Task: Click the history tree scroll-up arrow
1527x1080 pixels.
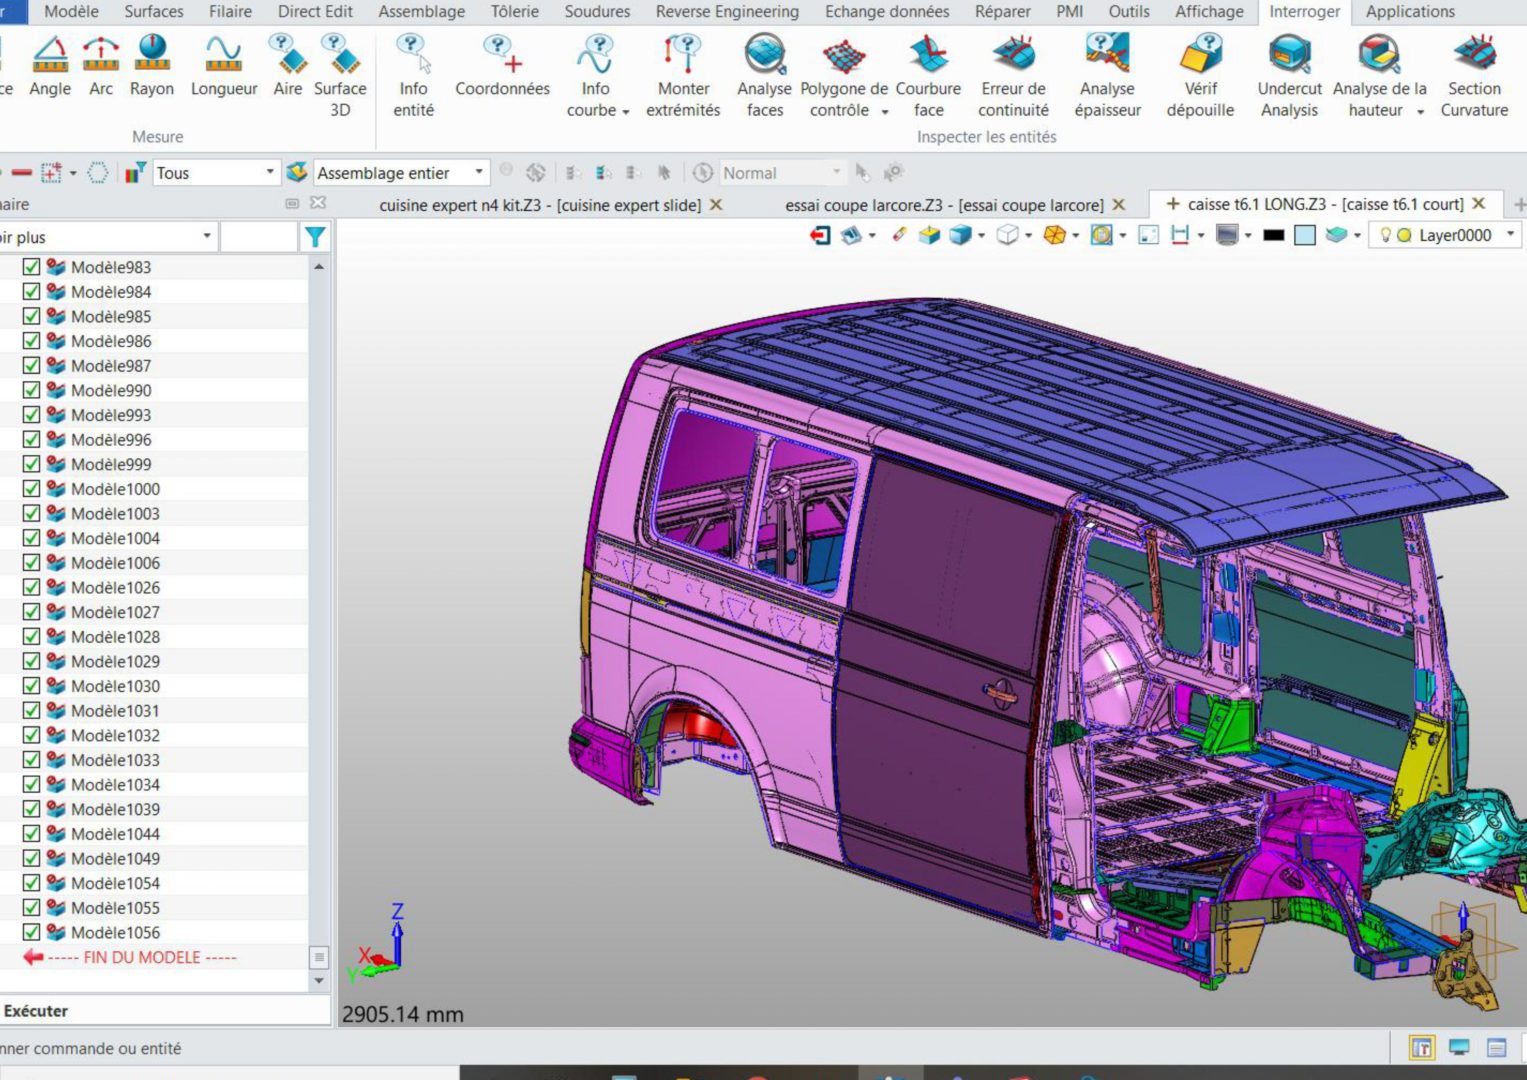Action: click(319, 267)
